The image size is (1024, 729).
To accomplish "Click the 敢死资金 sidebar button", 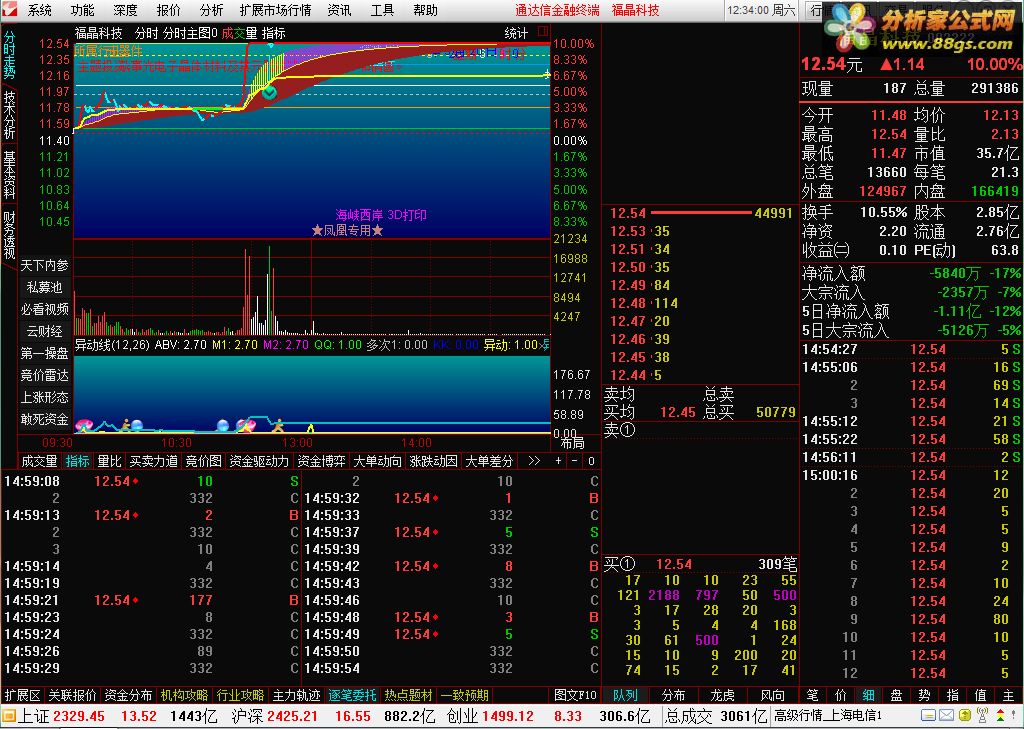I will click(44, 419).
